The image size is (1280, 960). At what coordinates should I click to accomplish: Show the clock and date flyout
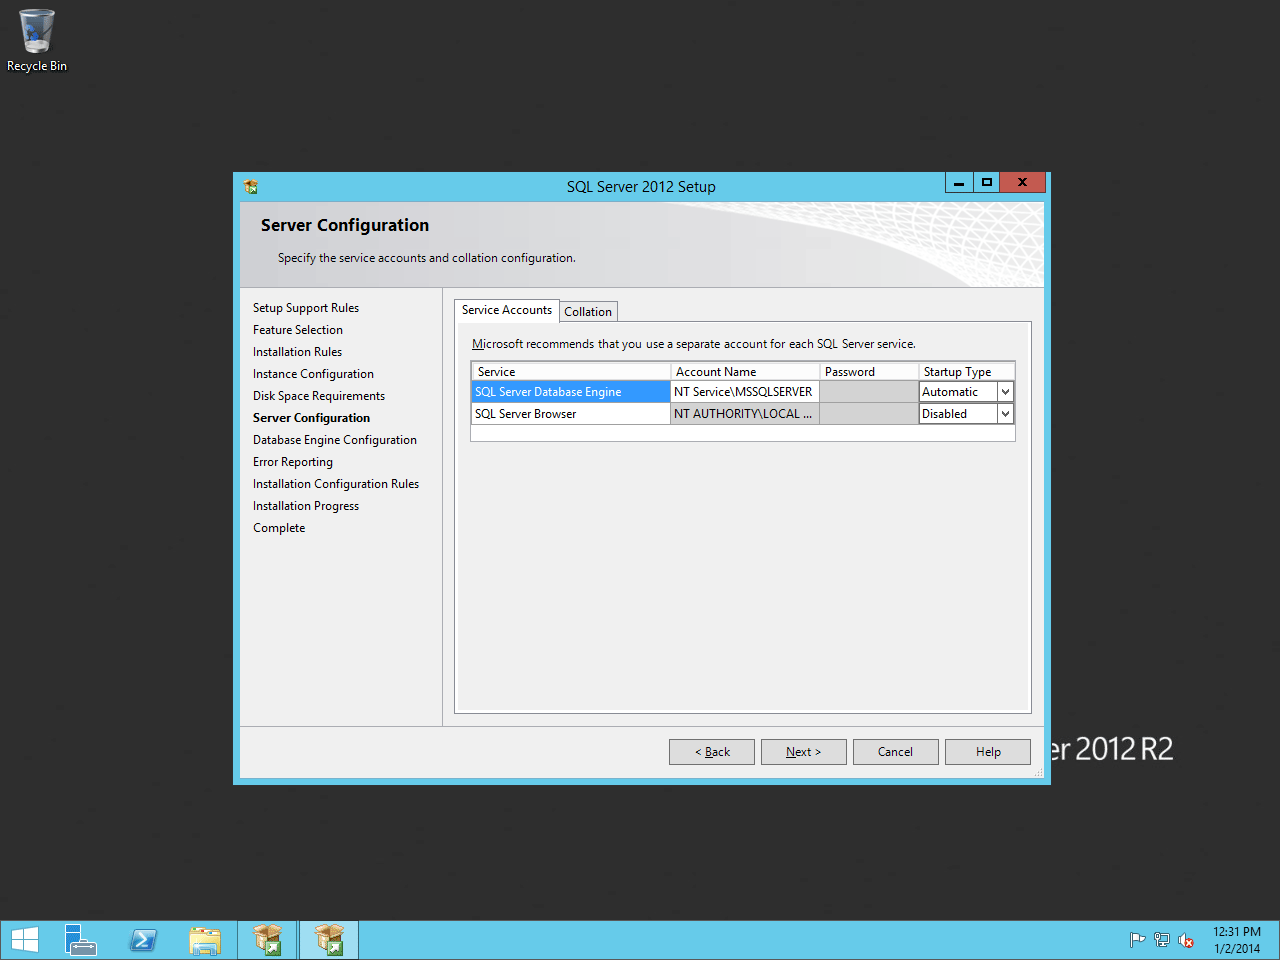(x=1237, y=940)
